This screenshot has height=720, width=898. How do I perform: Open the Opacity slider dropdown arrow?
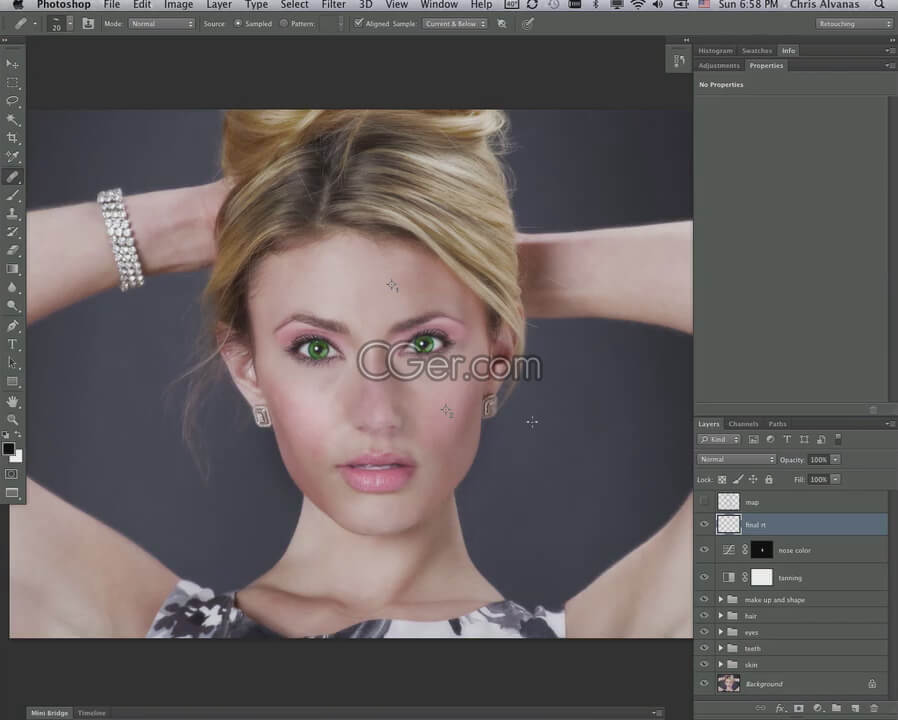click(836, 459)
